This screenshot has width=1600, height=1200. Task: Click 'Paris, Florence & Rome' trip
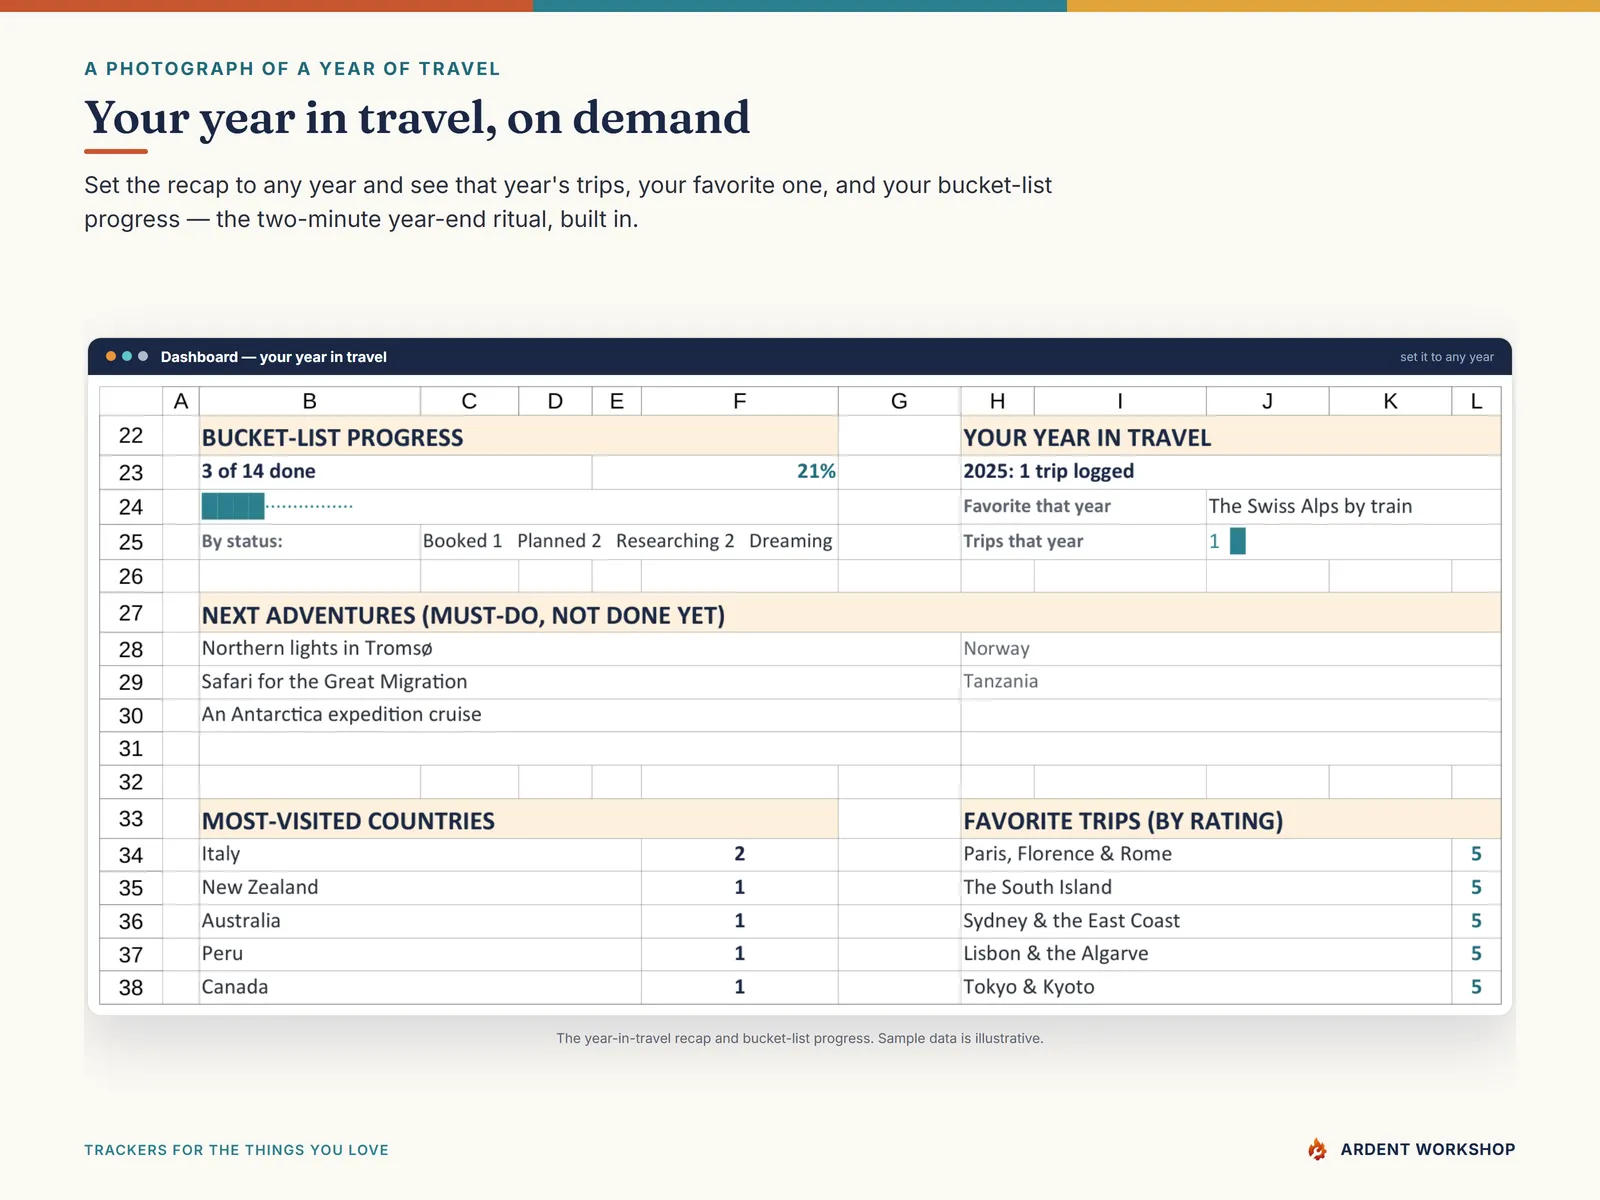(x=1206, y=854)
